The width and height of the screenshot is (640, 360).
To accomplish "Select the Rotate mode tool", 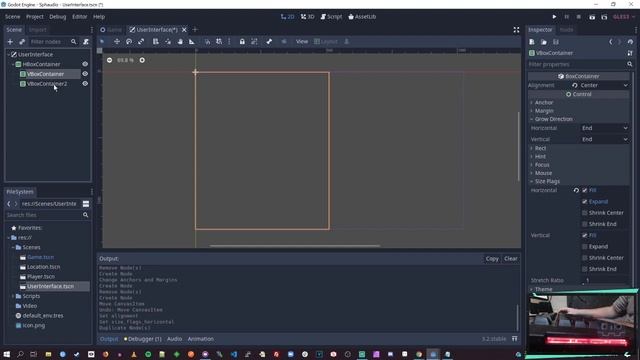I will click(x=129, y=42).
